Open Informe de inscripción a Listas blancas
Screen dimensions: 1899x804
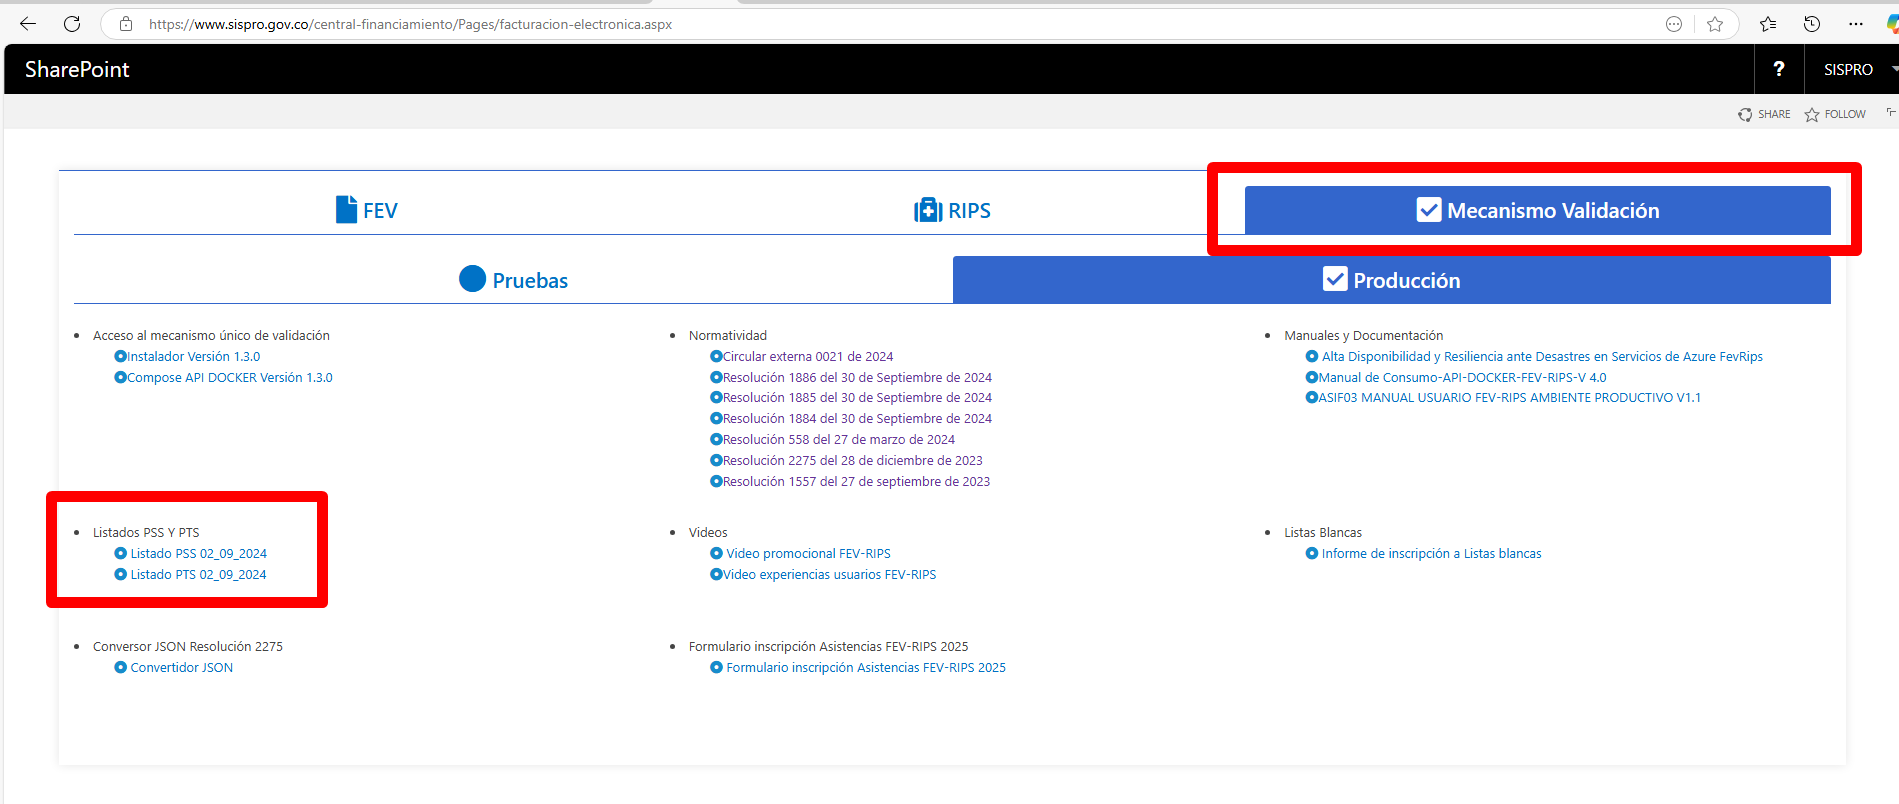point(1431,554)
